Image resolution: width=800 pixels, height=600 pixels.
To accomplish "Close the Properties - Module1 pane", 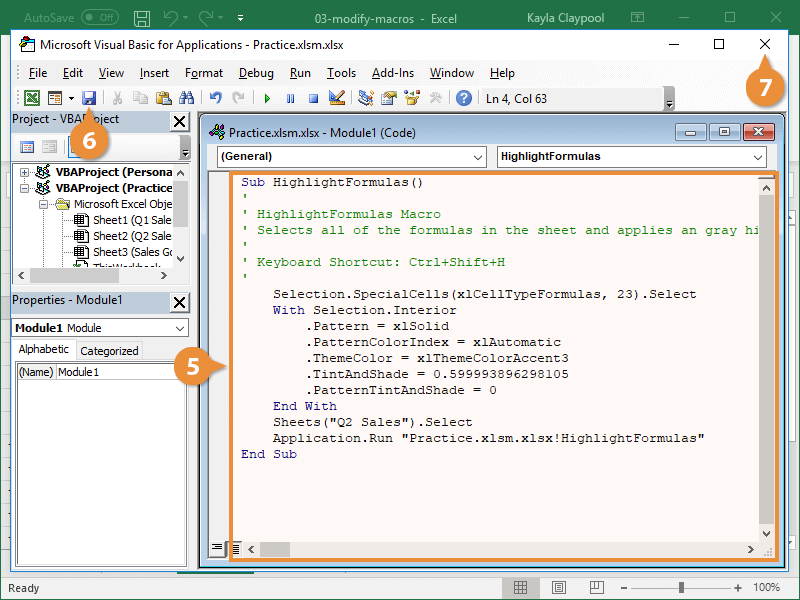I will coord(179,301).
